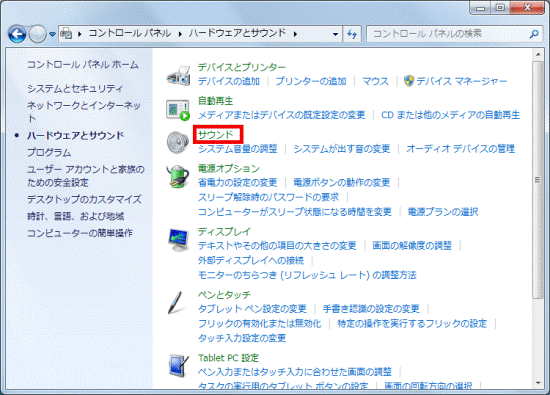This screenshot has width=550, height=395.
Task: Click フリックの有効化または無効化 link
Action: pyautogui.click(x=260, y=323)
